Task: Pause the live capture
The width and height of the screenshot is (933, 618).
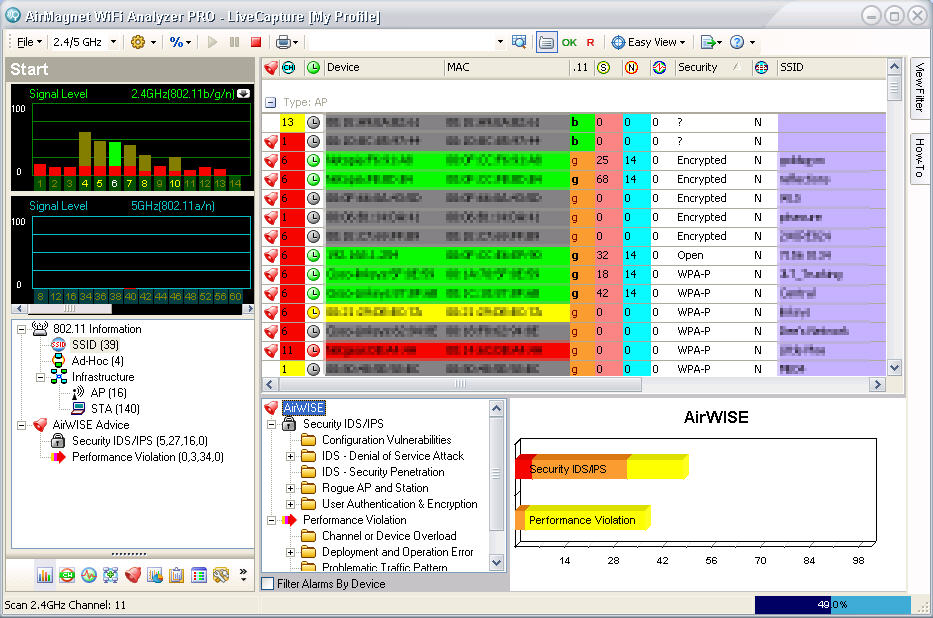Action: pyautogui.click(x=234, y=42)
